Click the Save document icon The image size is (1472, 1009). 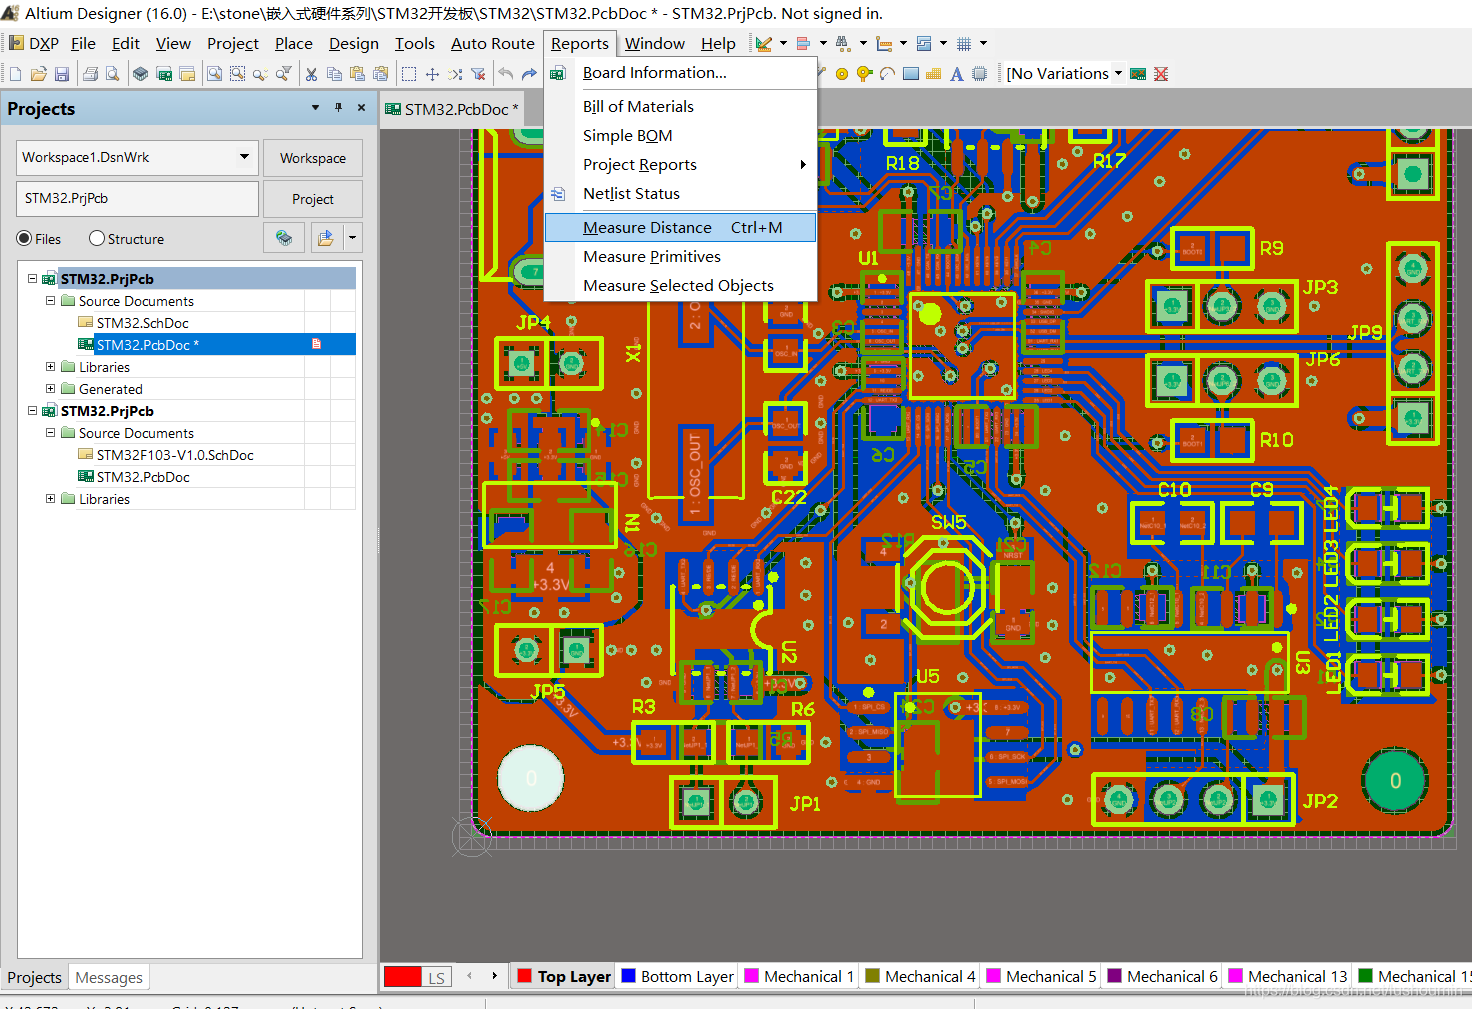(62, 74)
